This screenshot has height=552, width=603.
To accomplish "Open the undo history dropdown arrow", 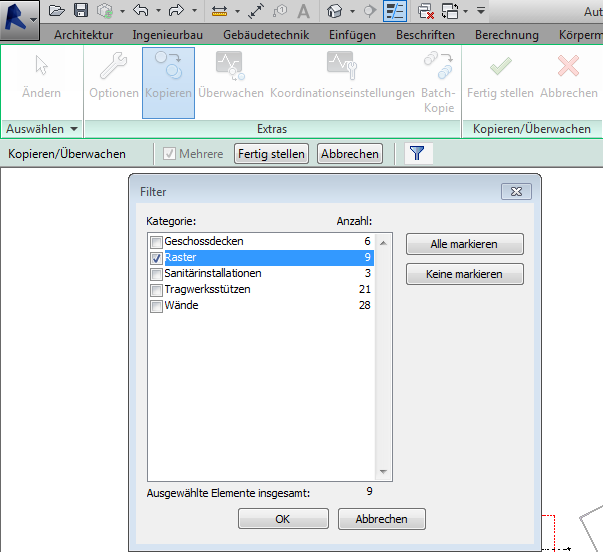I will (x=158, y=12).
